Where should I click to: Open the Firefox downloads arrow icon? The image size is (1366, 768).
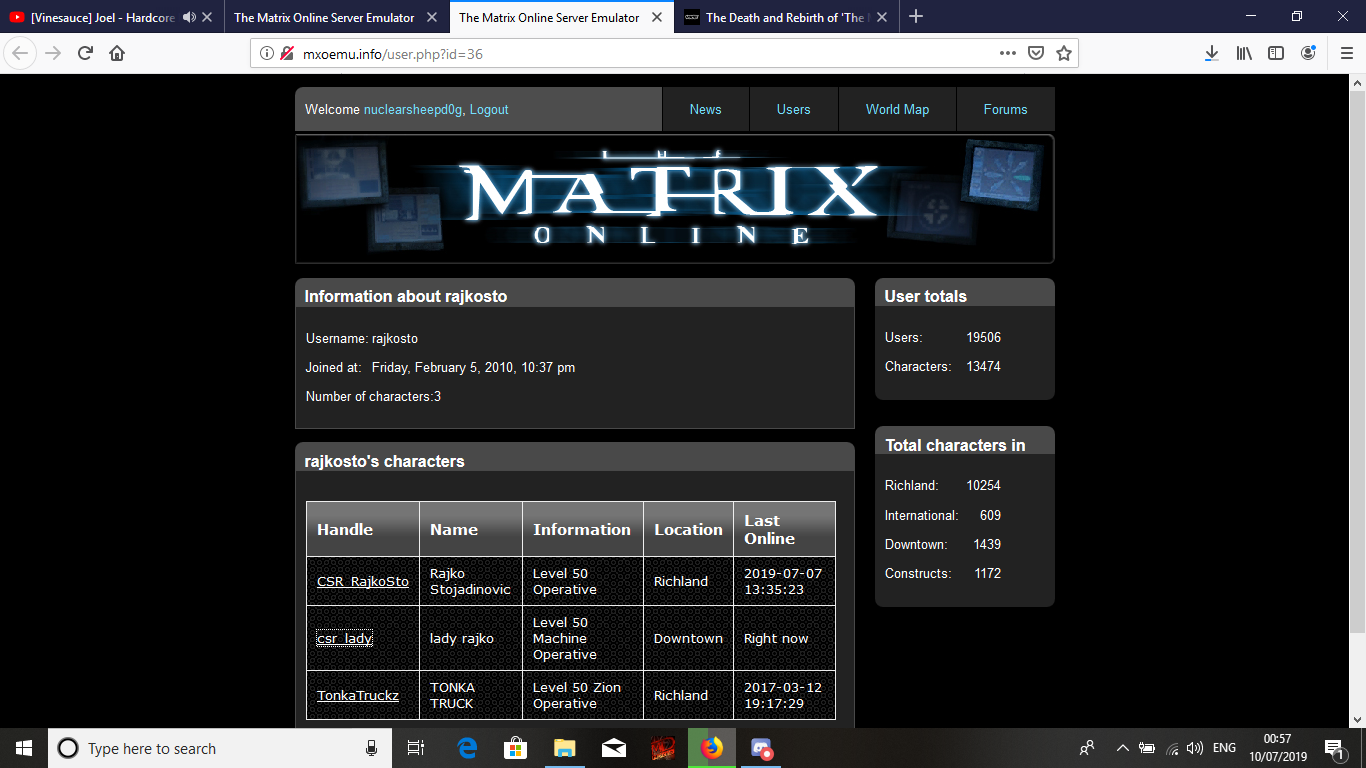(x=1211, y=53)
